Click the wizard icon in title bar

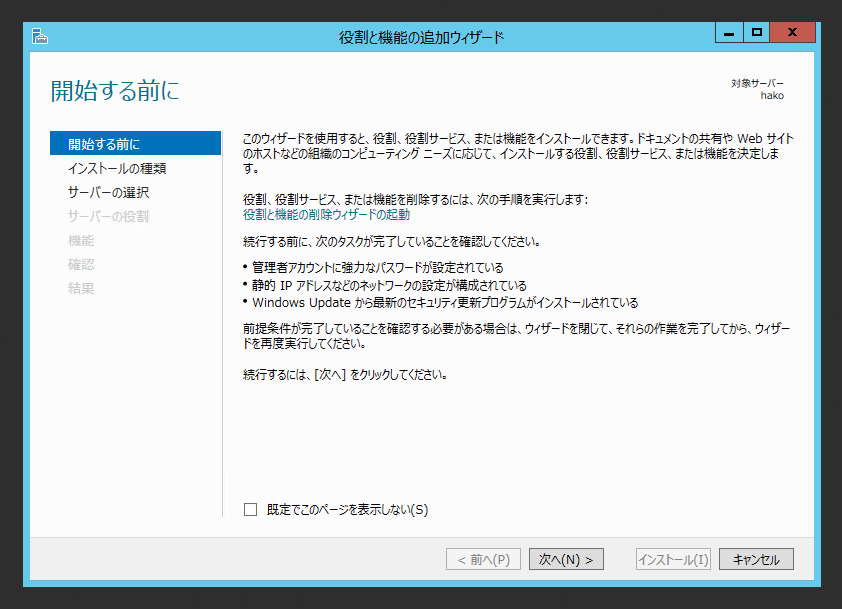(x=40, y=37)
